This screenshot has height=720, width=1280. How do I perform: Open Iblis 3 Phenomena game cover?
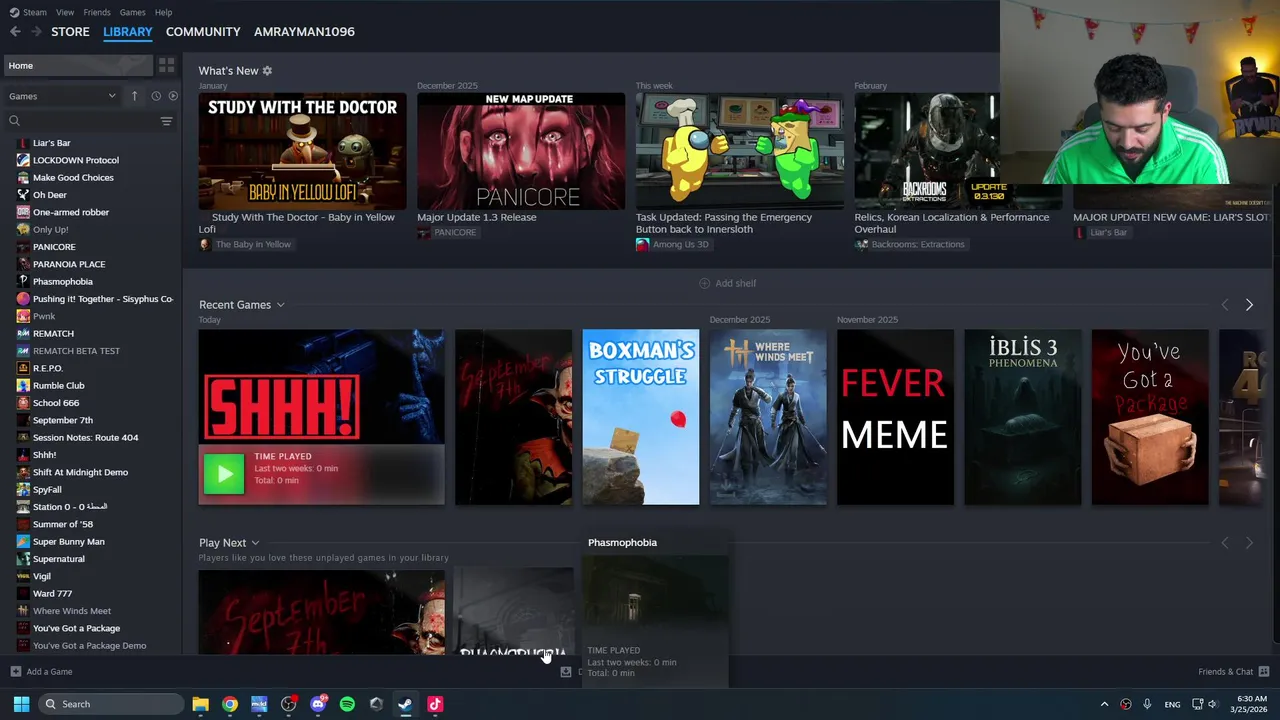pos(1022,417)
